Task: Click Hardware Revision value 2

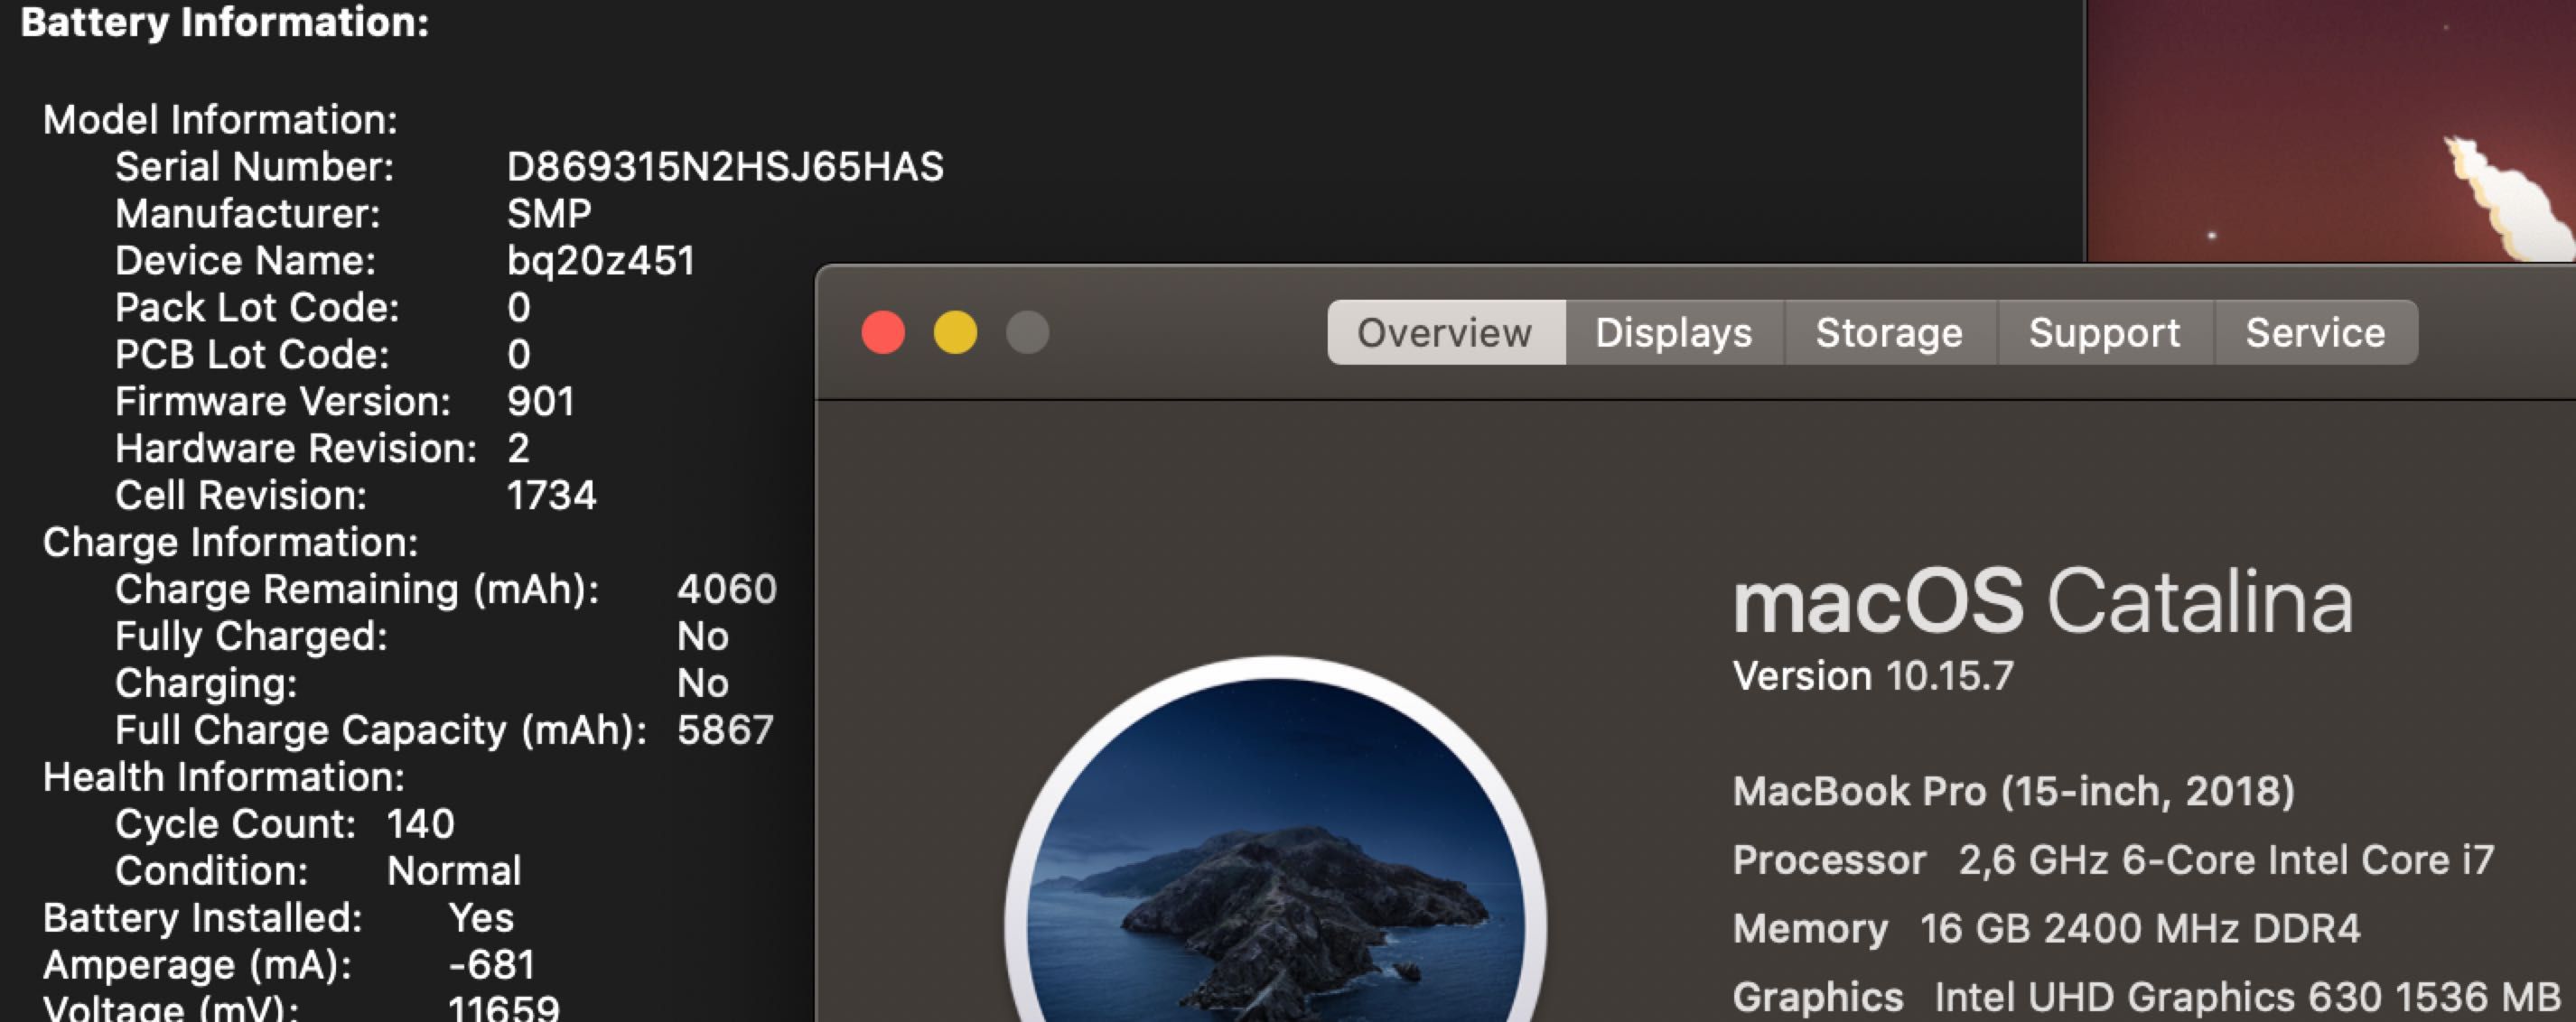Action: coord(518,448)
